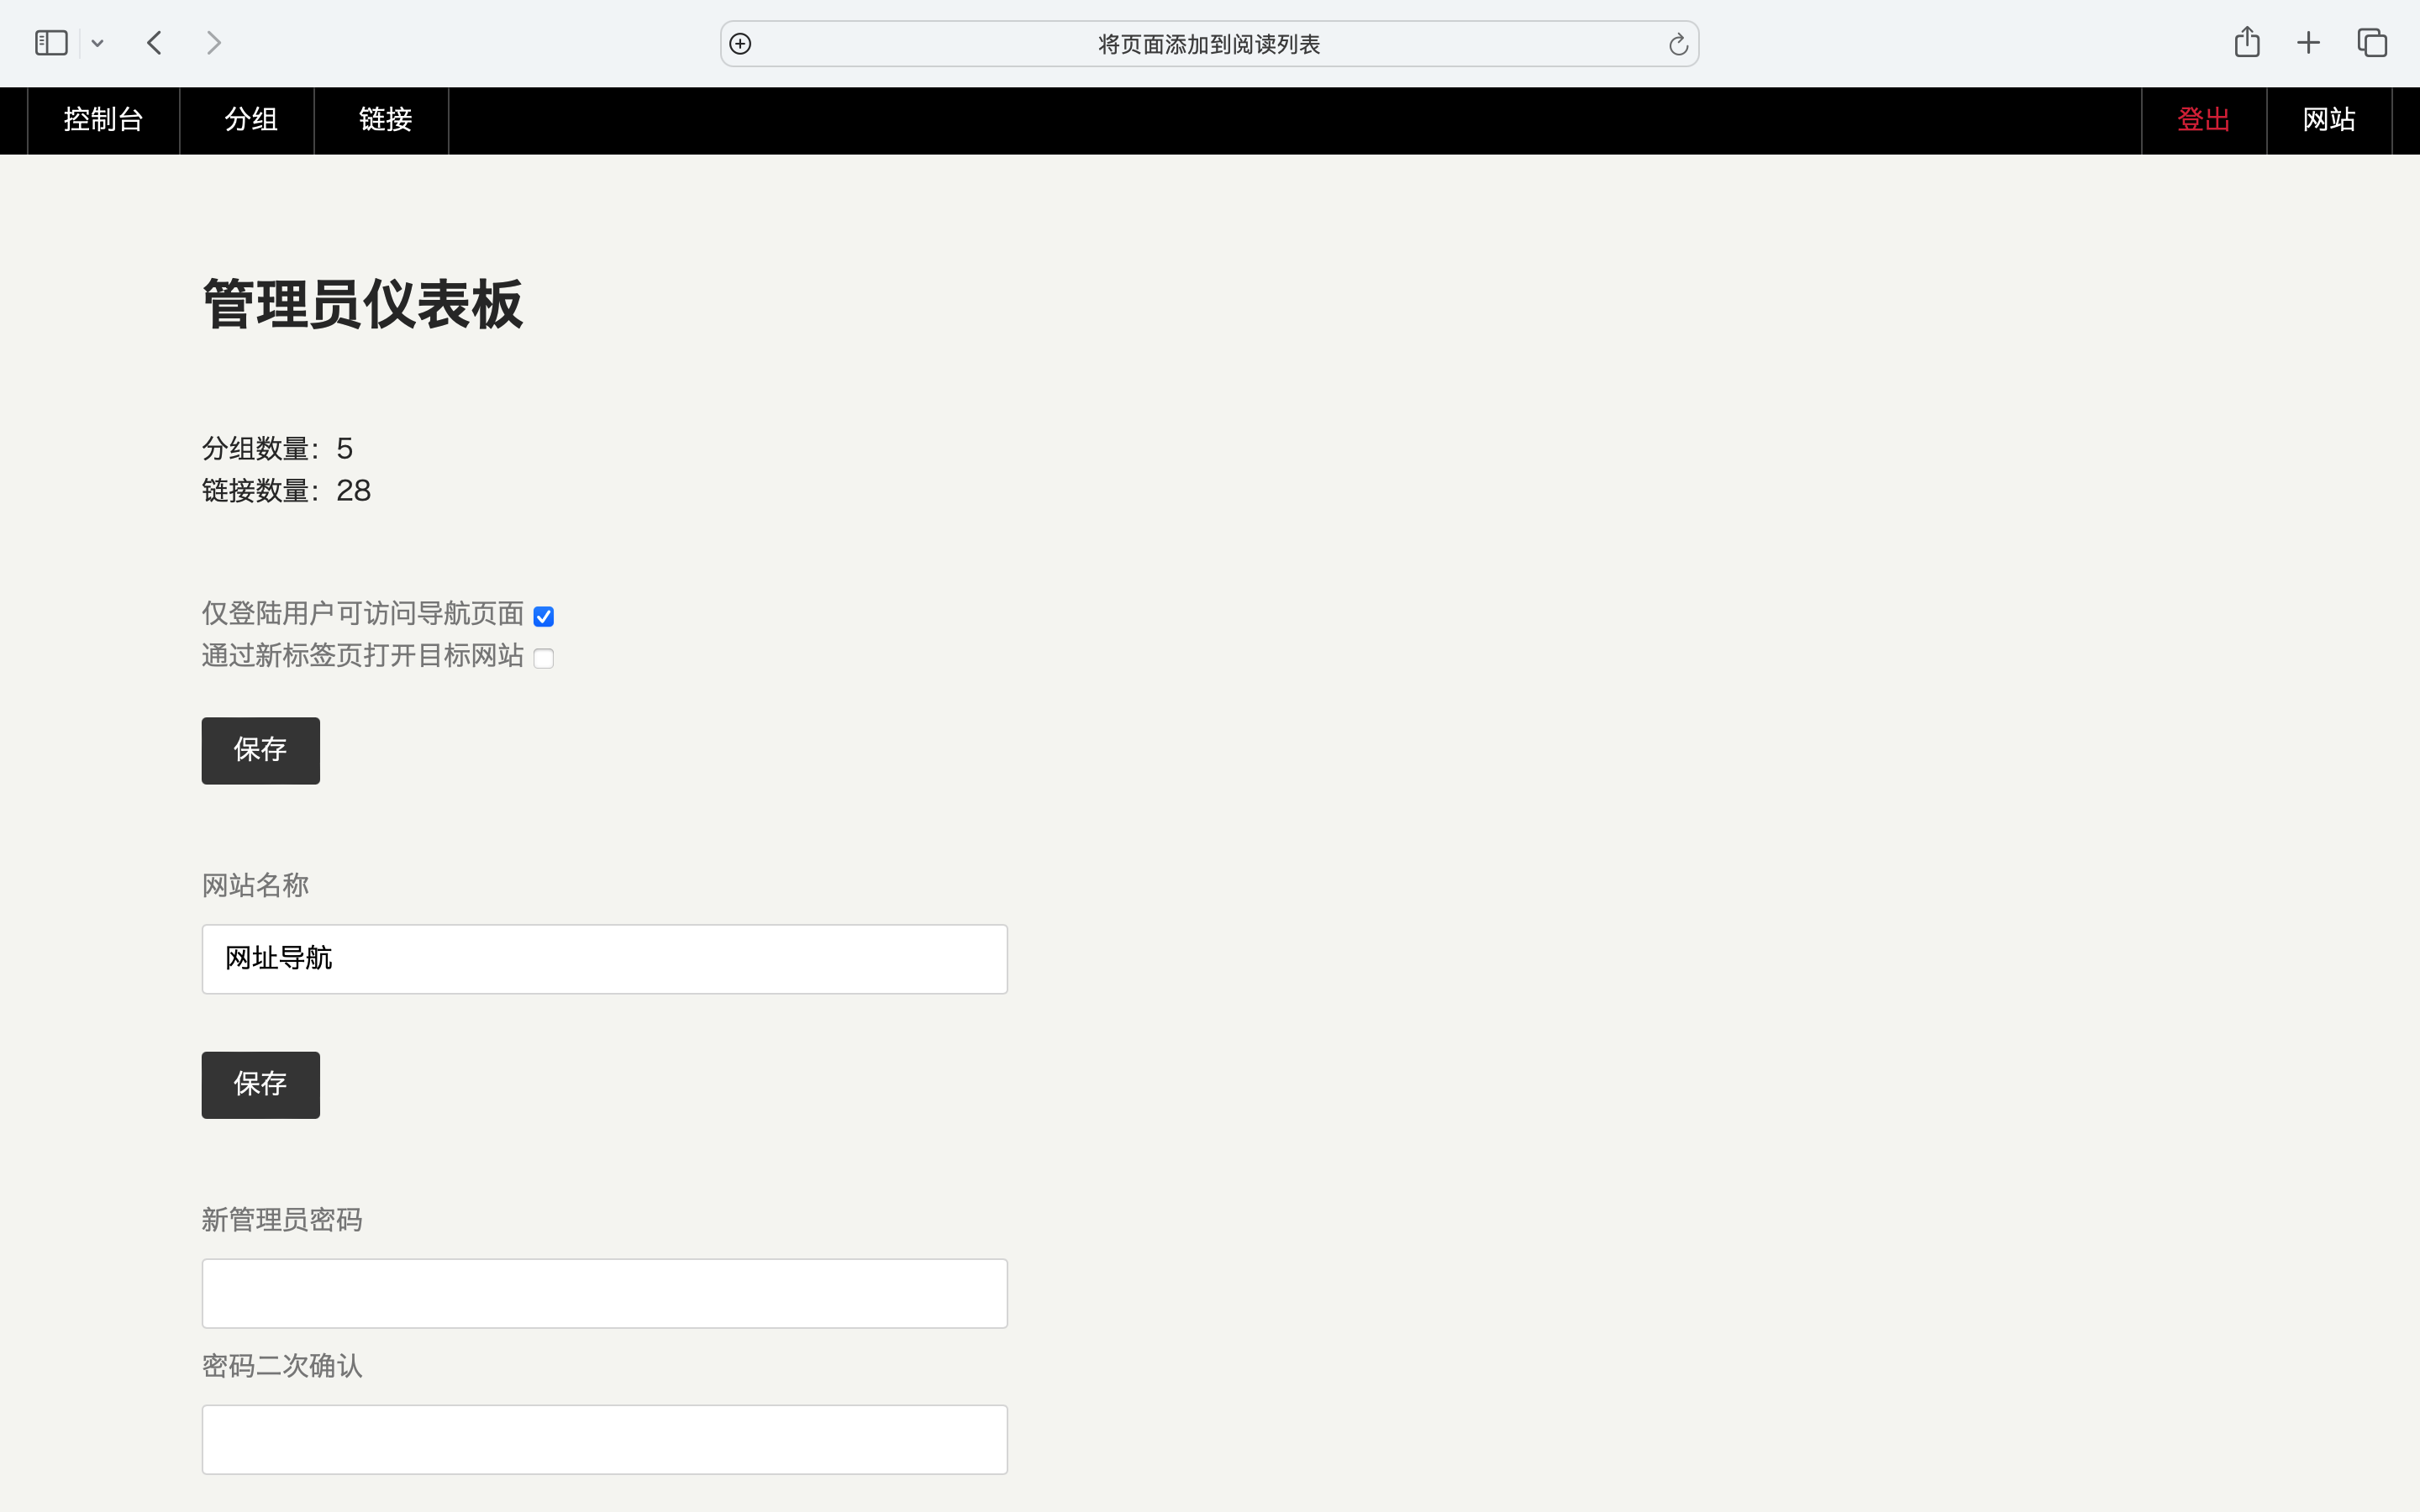Reload the page with the refresh icon
This screenshot has height=1512, width=2420.
coord(1678,44)
